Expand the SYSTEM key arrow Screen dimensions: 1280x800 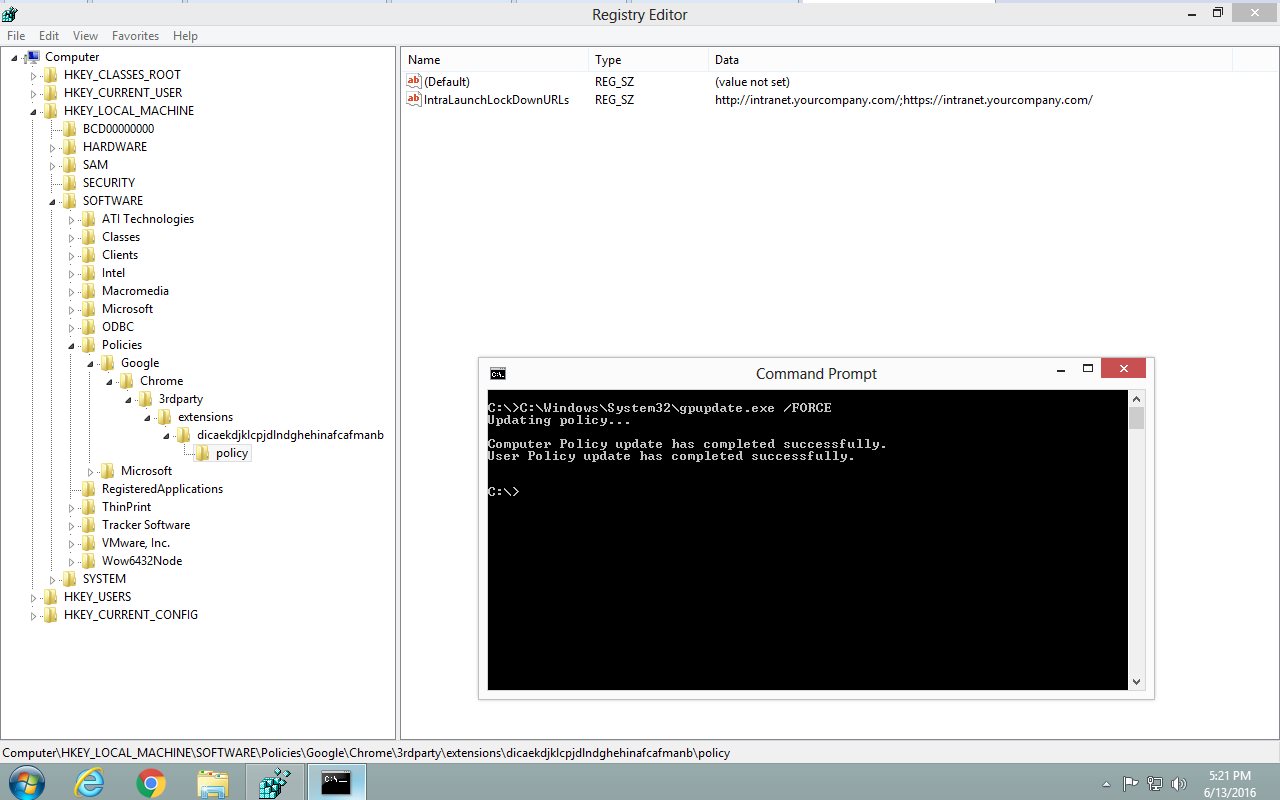[x=53, y=580]
